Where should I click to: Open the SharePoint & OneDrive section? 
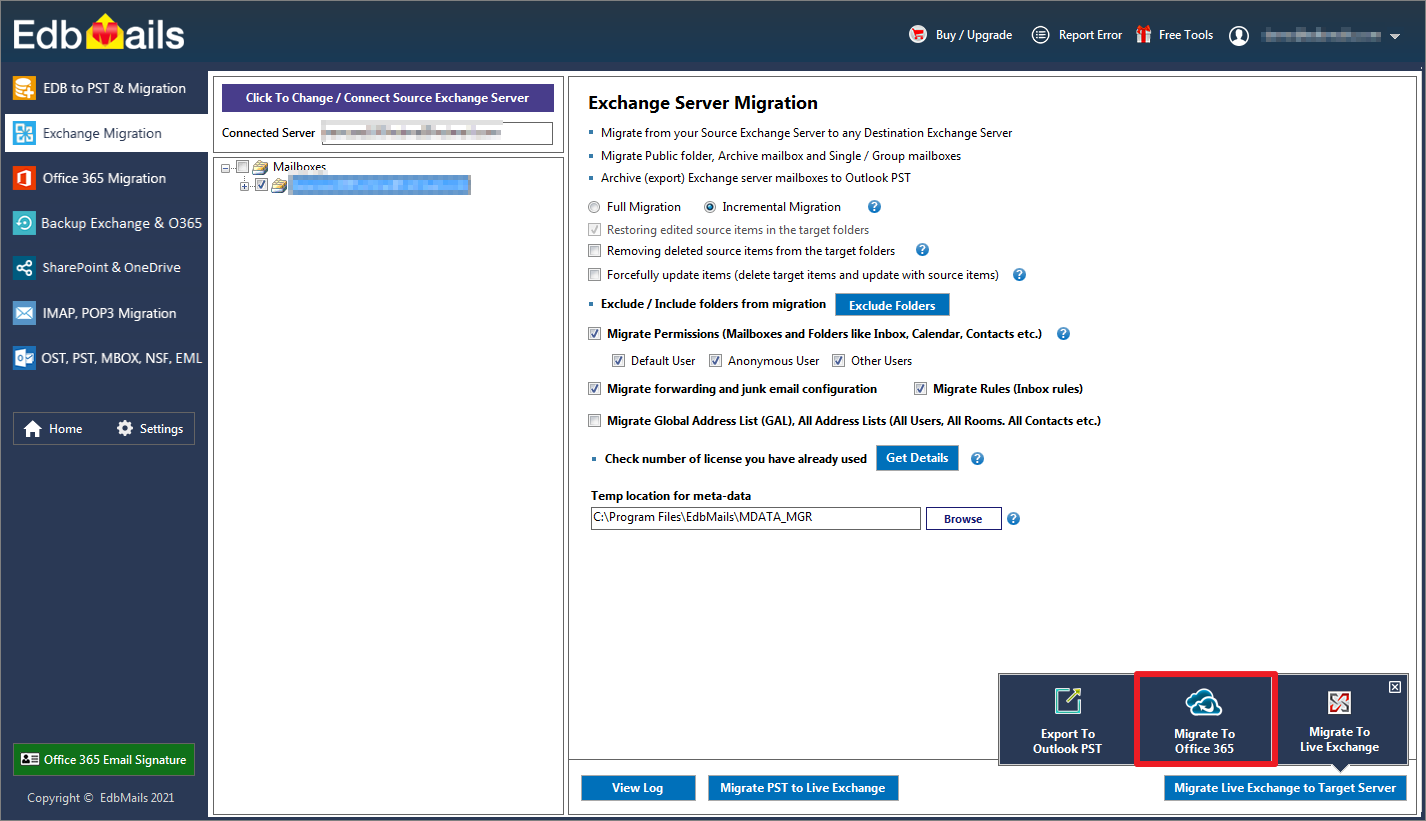point(104,267)
